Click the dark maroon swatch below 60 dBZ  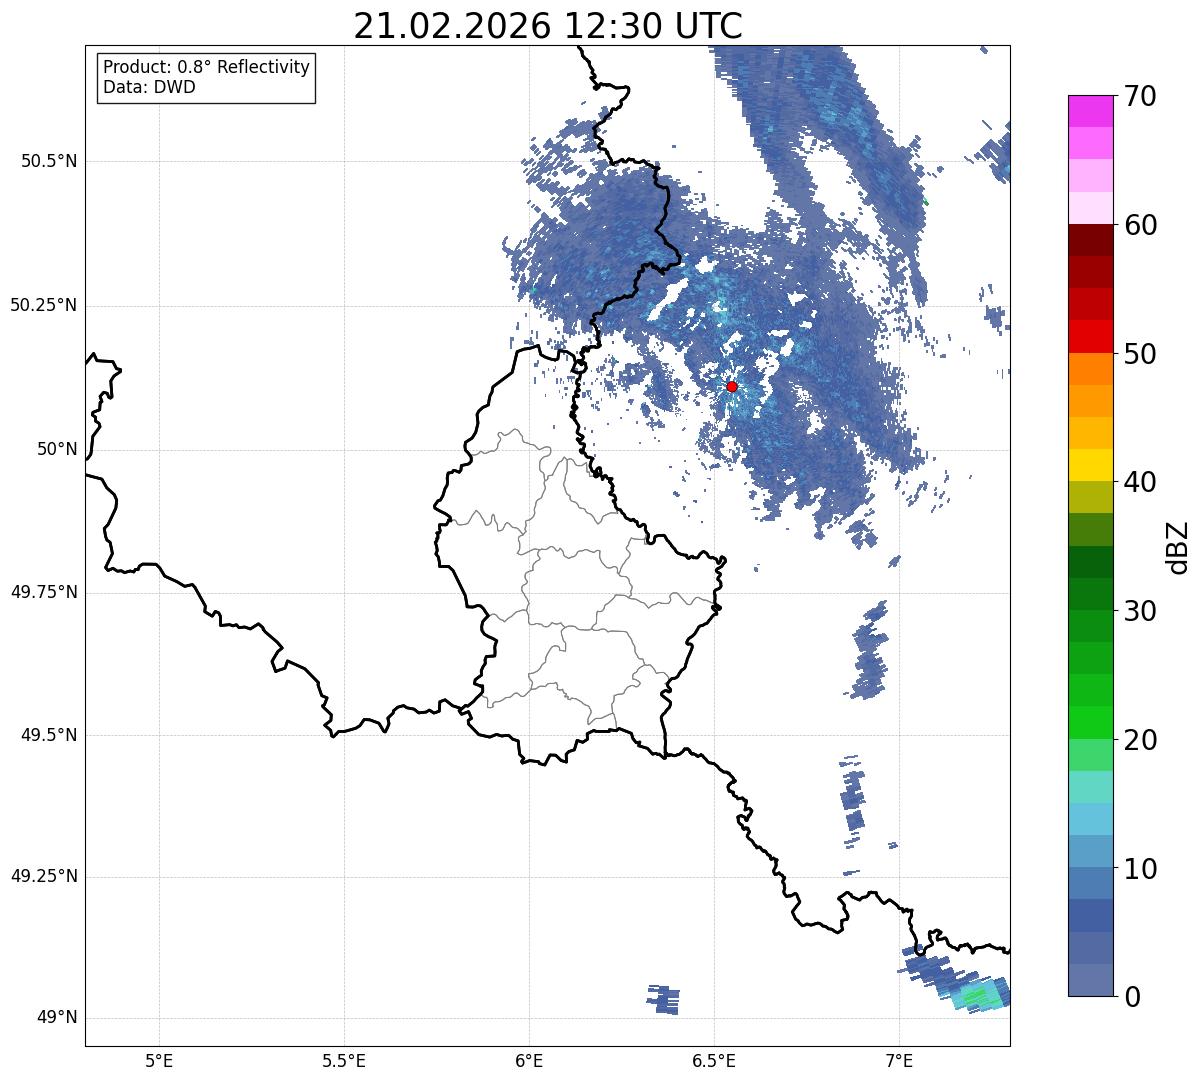1090,240
